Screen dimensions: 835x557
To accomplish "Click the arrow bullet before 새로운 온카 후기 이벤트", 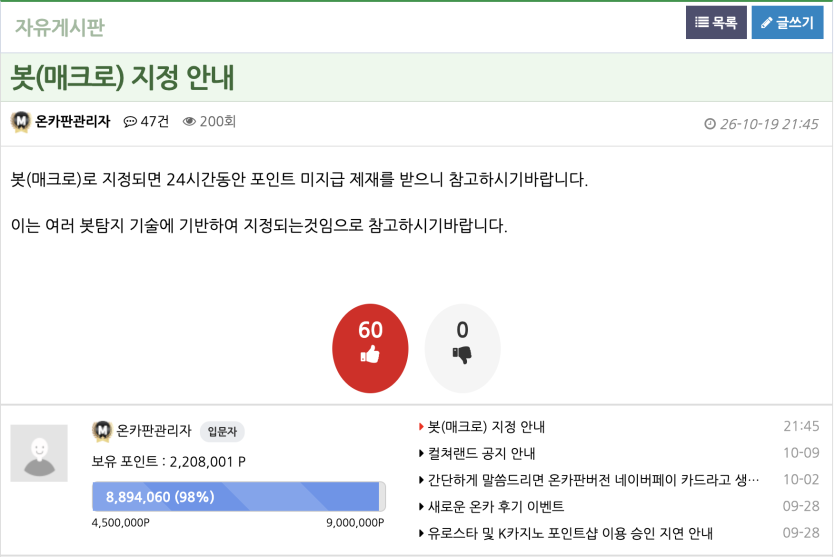I will (421, 506).
